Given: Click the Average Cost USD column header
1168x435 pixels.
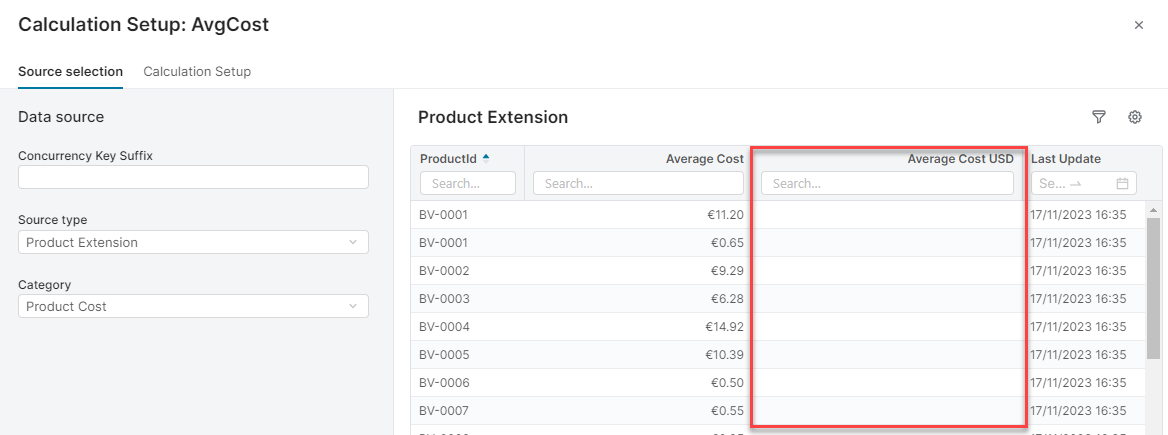Looking at the screenshot, I should [960, 159].
